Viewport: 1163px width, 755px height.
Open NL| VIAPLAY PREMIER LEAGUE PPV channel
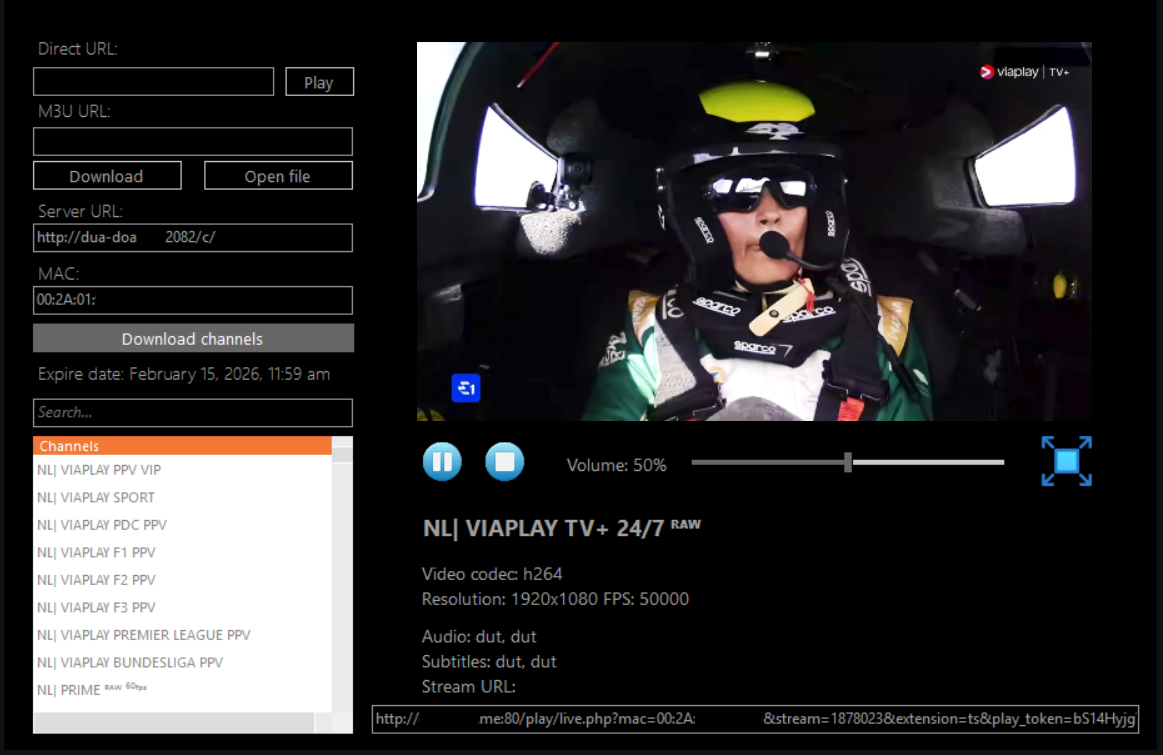tap(144, 635)
